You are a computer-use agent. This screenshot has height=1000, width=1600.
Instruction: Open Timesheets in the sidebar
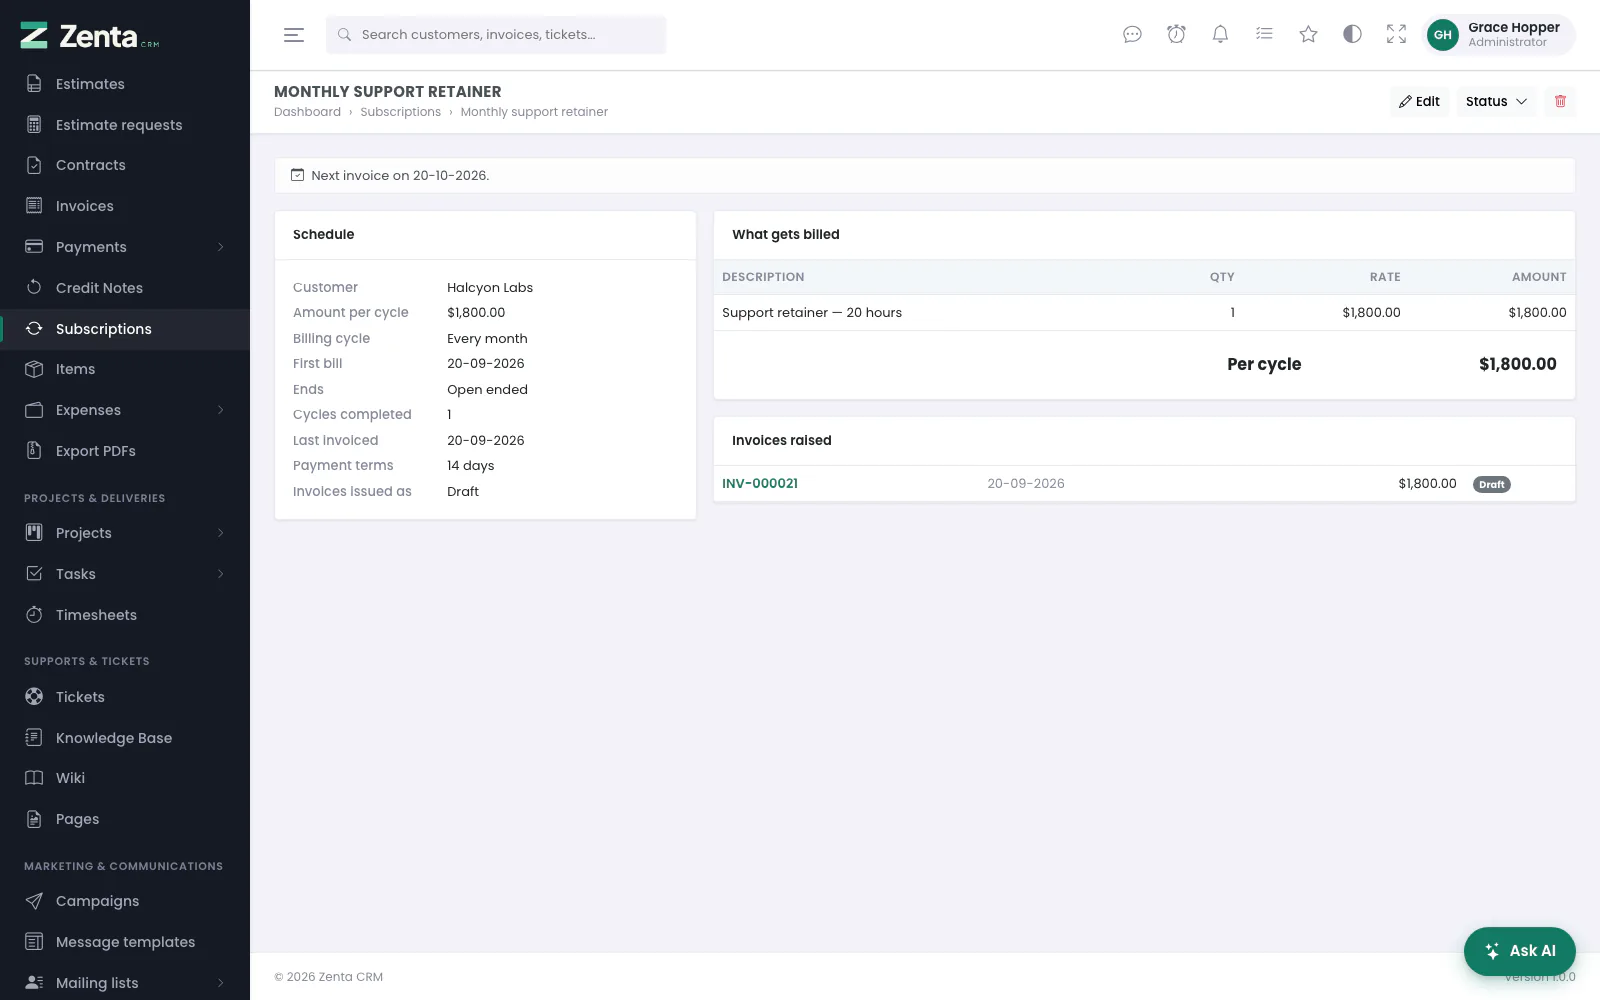125,615
